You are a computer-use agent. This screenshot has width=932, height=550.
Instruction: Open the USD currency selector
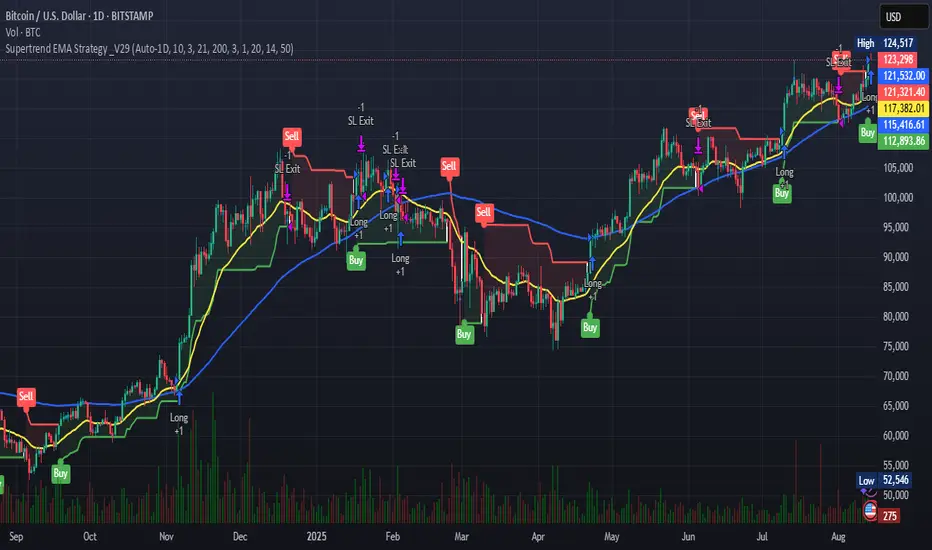click(x=903, y=17)
